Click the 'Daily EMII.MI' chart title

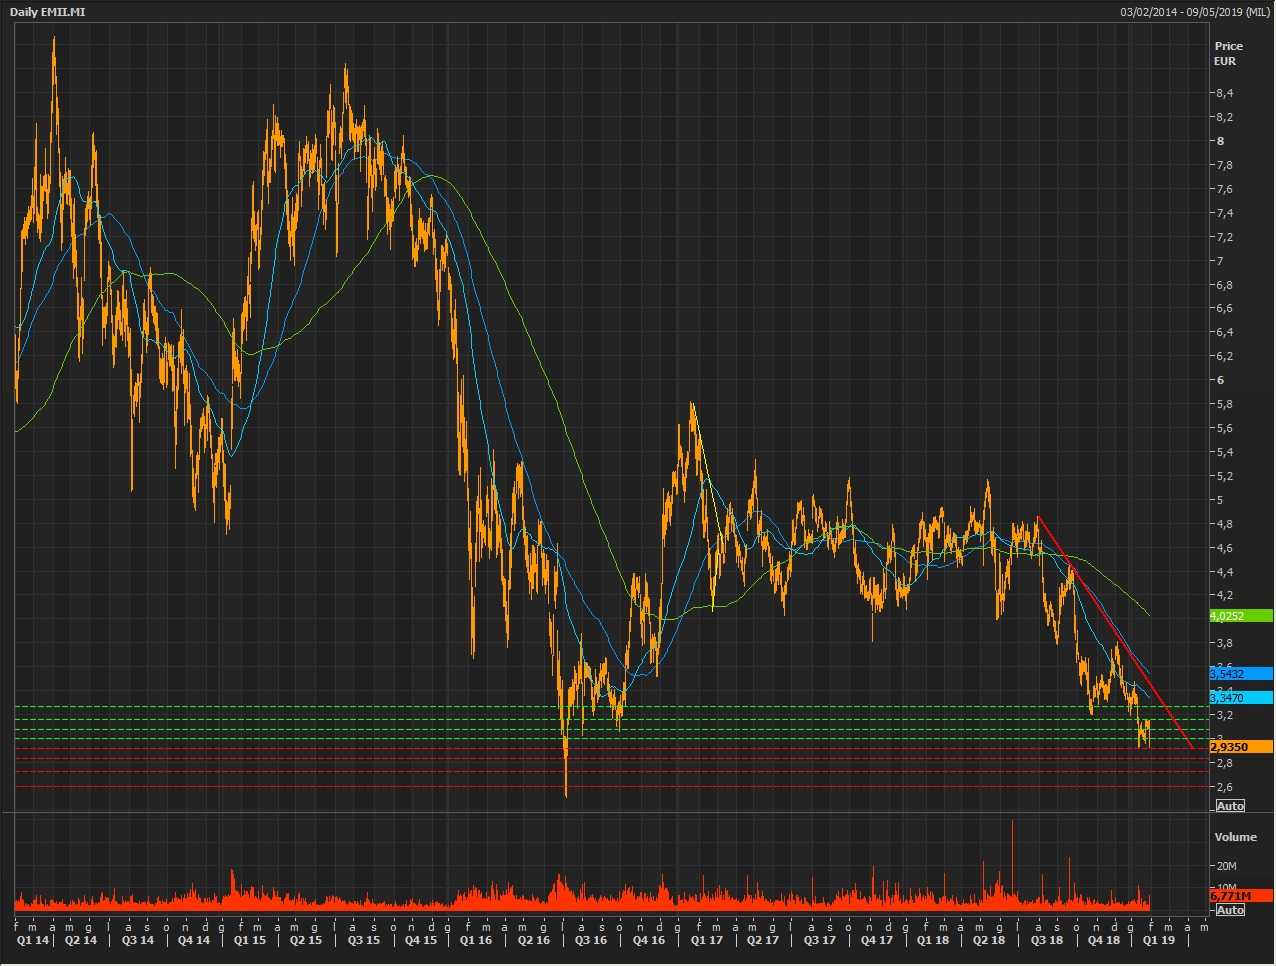pyautogui.click(x=47, y=11)
